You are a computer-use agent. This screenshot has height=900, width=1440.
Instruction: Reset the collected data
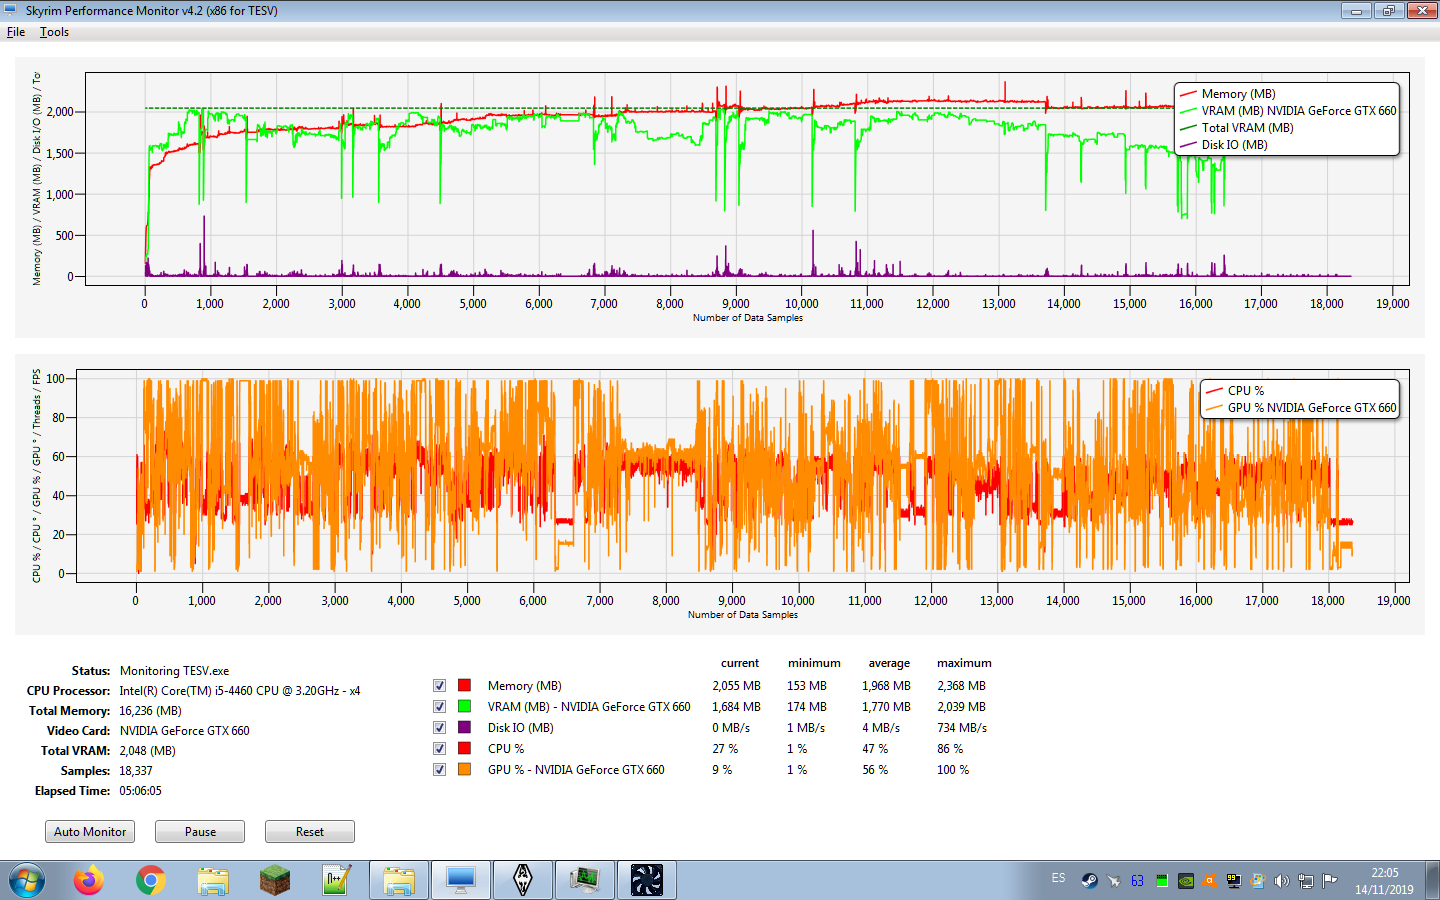pos(310,832)
